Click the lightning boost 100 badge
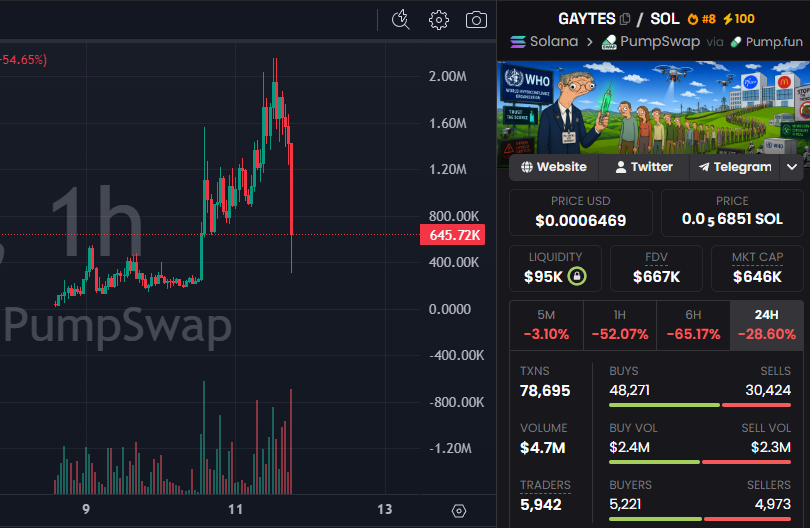 [x=739, y=19]
